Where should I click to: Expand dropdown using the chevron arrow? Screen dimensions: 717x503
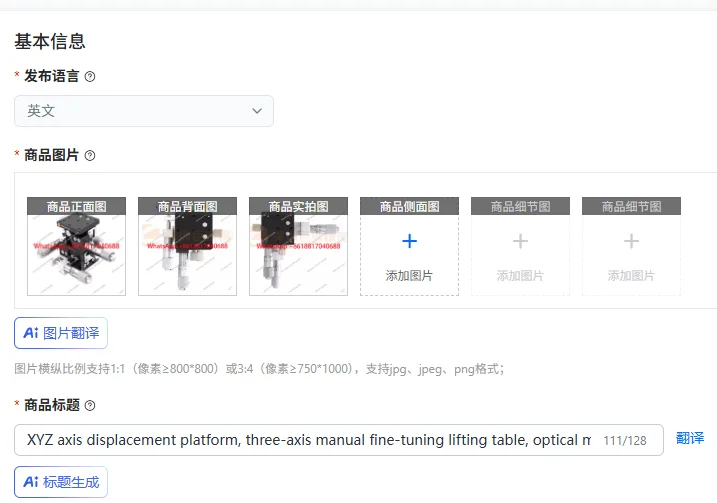[257, 111]
